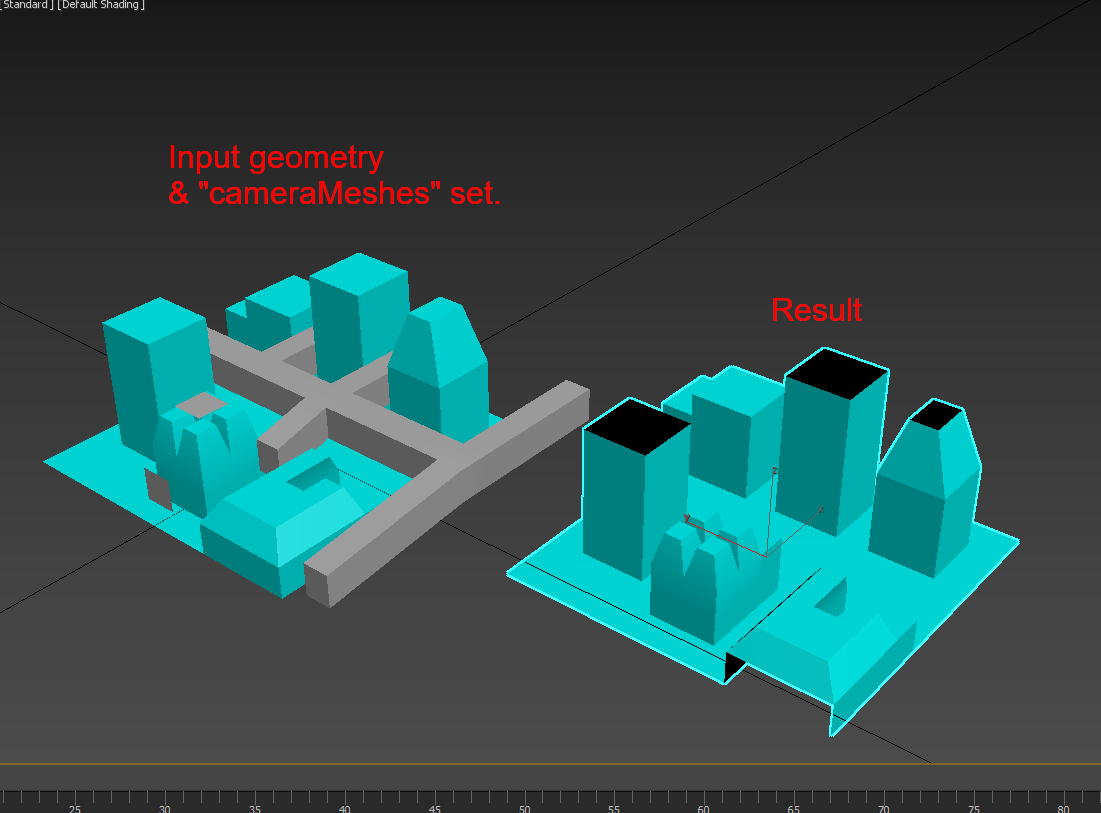1101x813 pixels.
Task: Select the tallest black-topped tower in Result
Action: click(830, 440)
